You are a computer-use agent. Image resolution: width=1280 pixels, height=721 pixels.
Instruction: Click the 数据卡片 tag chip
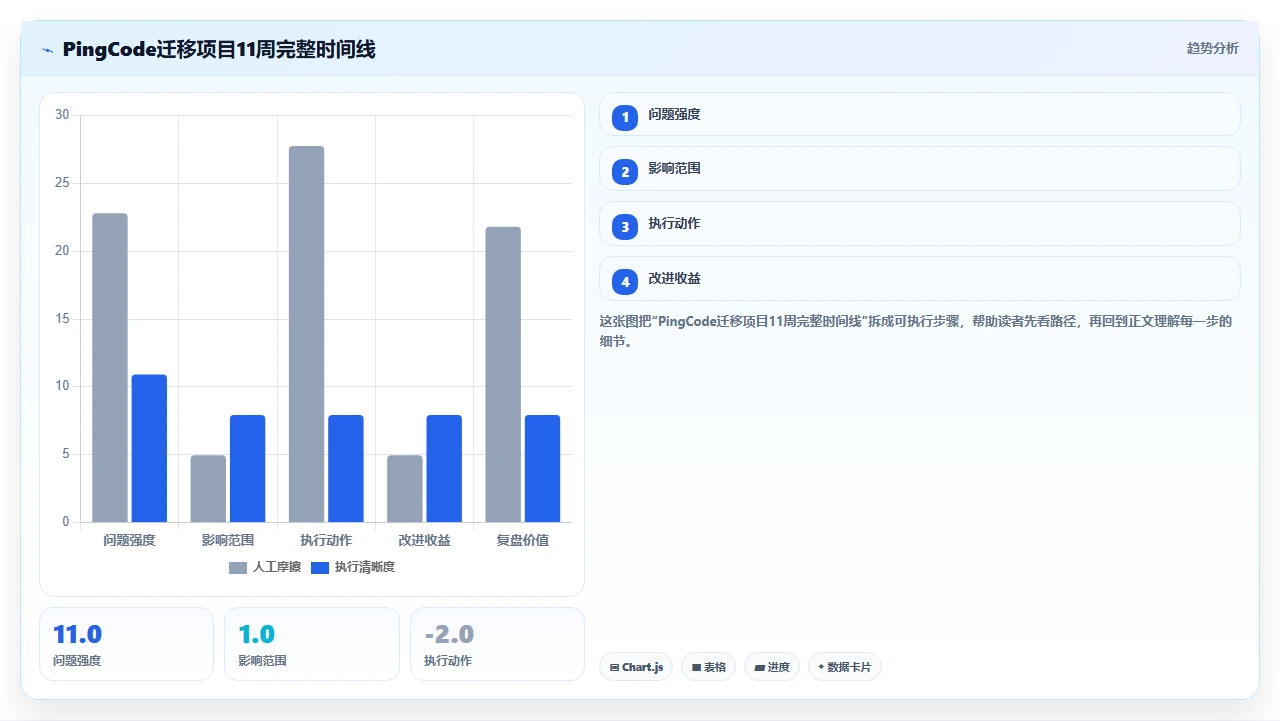845,667
